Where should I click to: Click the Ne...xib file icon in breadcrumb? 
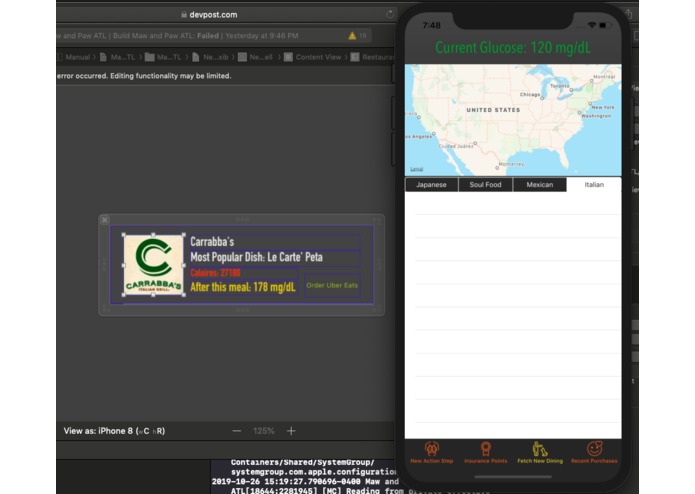point(196,57)
